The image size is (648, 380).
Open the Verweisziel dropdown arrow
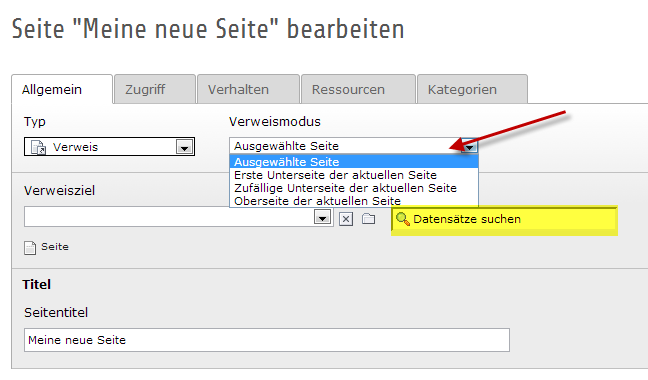point(322,217)
